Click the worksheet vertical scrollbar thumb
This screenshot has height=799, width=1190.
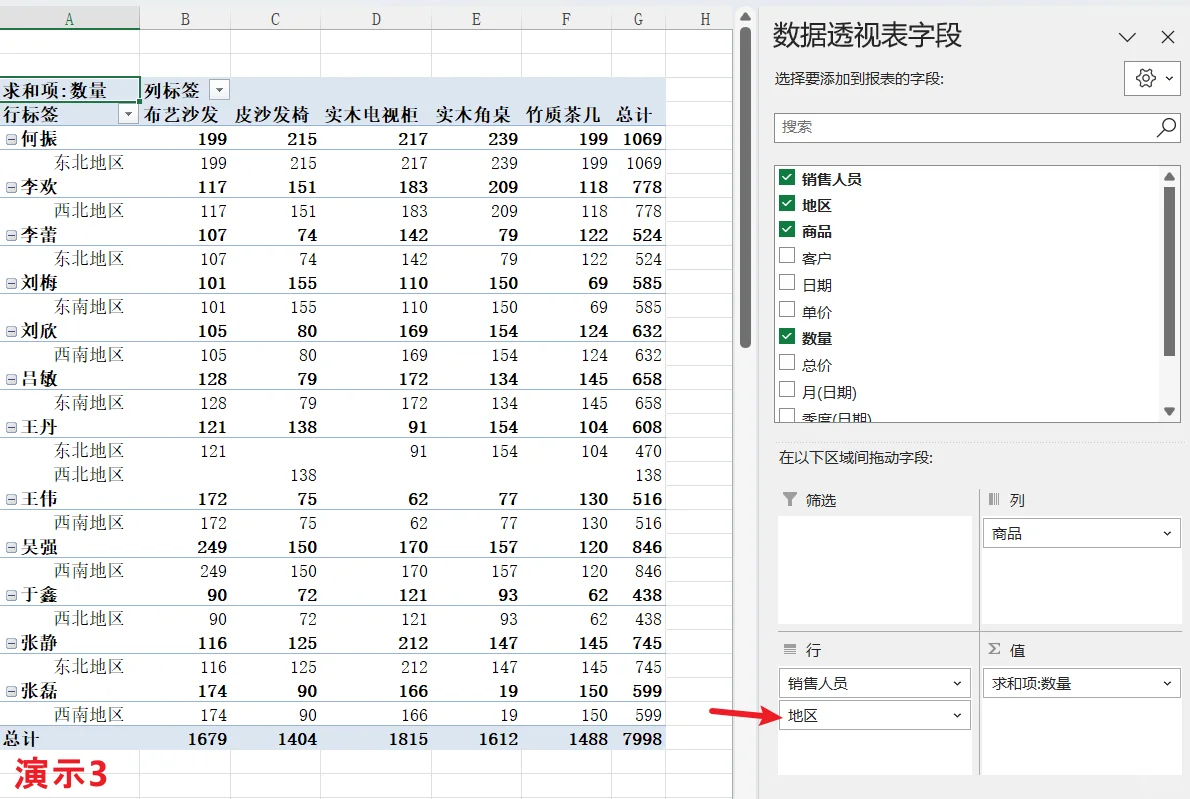pyautogui.click(x=745, y=187)
